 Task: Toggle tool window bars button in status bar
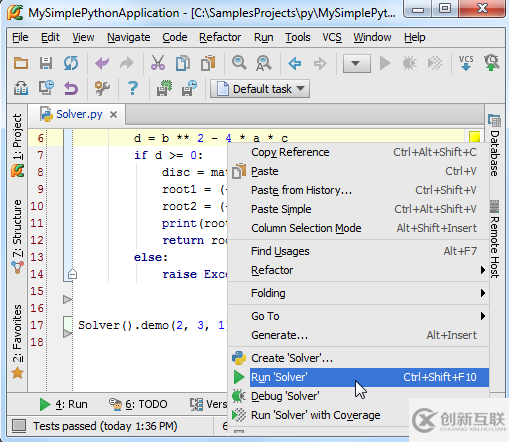pos(19,426)
